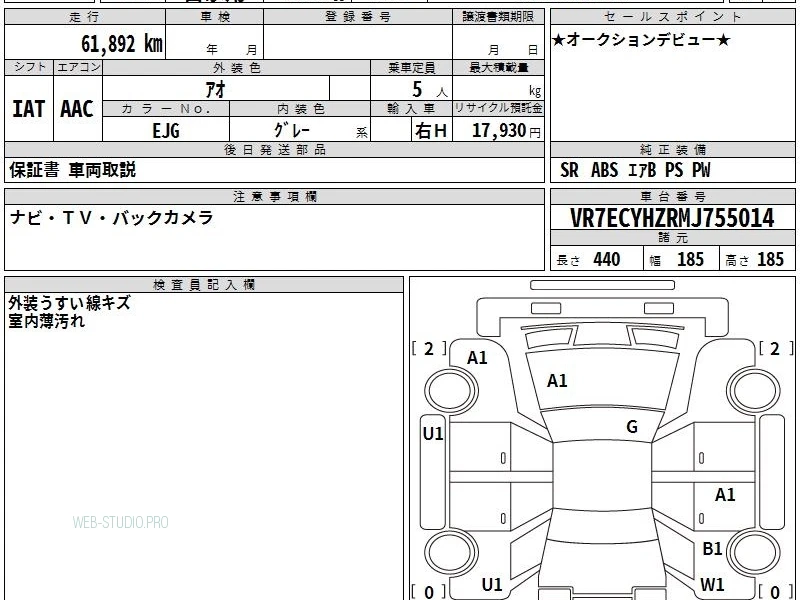Image resolution: width=800 pixels, height=600 pixels.
Task: Click the エアコン header cell
Action: pyautogui.click(x=78, y=67)
